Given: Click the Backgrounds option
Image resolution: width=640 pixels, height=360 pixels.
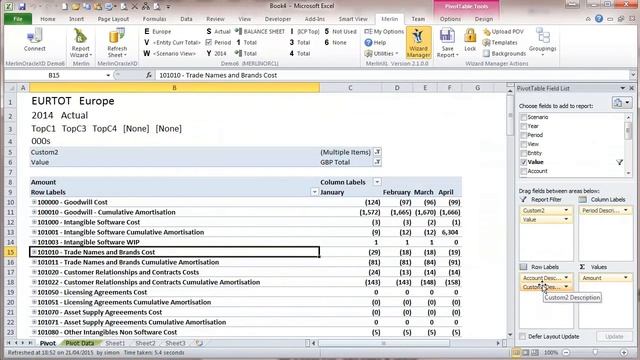Looking at the screenshot, I should pos(504,53).
